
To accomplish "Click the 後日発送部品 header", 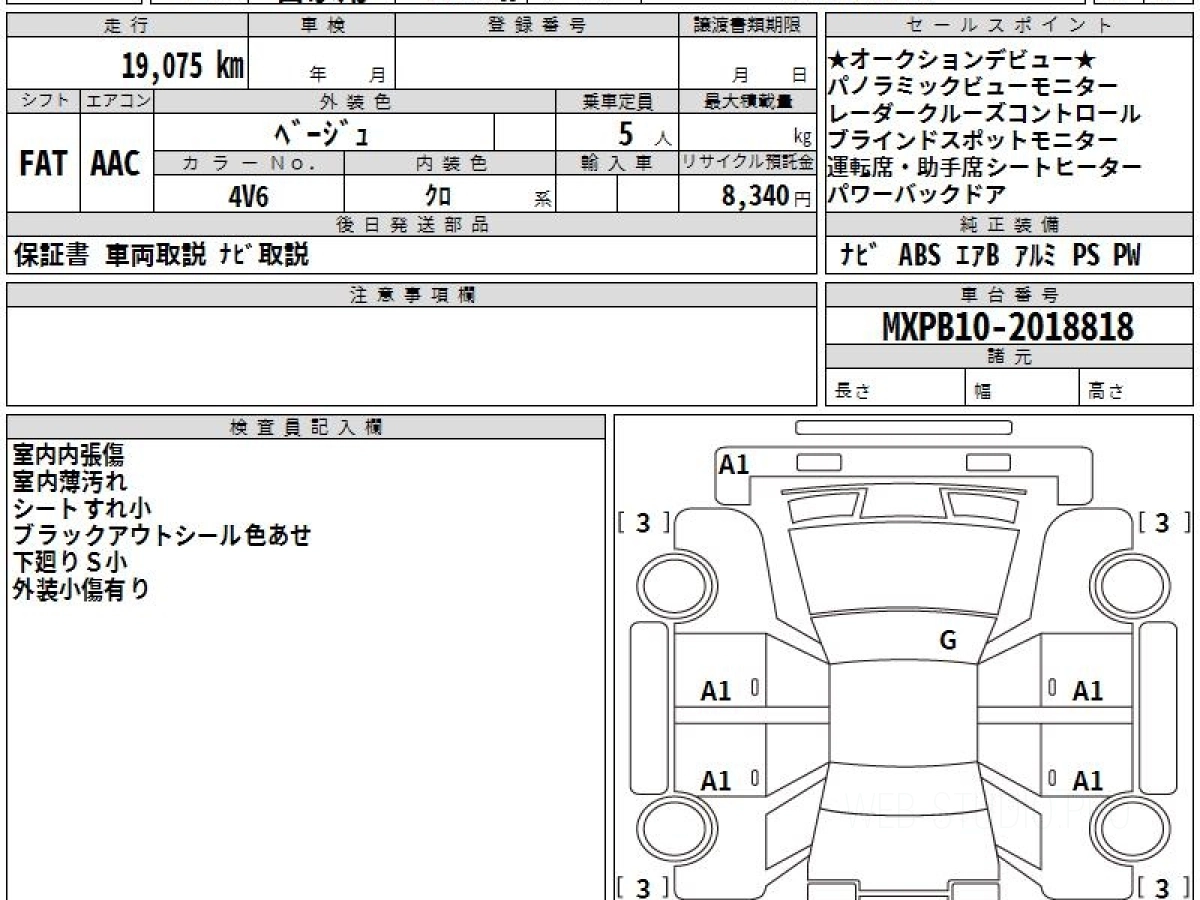I will [411, 225].
